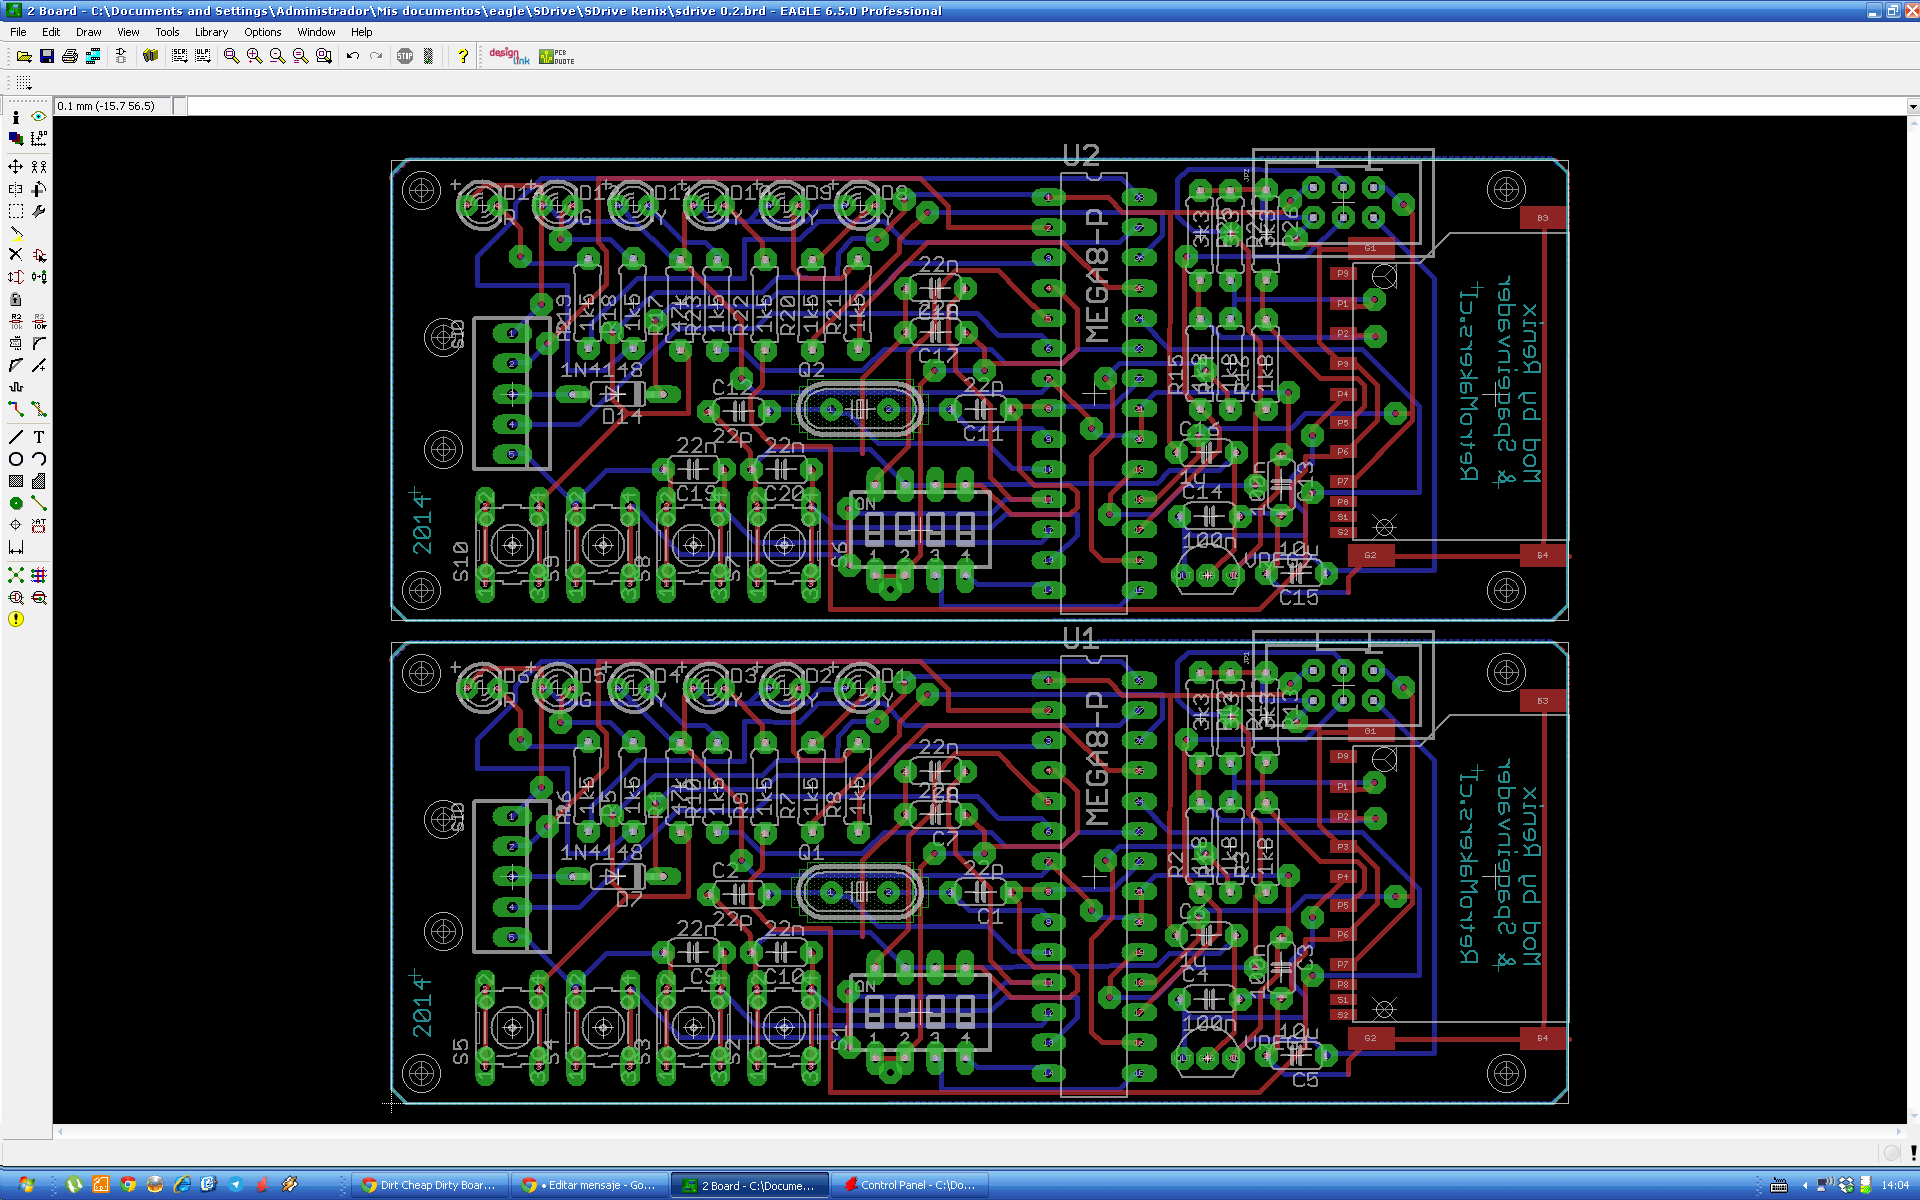Click the Ratsnest tool
Image resolution: width=1920 pixels, height=1200 pixels.
click(x=16, y=575)
